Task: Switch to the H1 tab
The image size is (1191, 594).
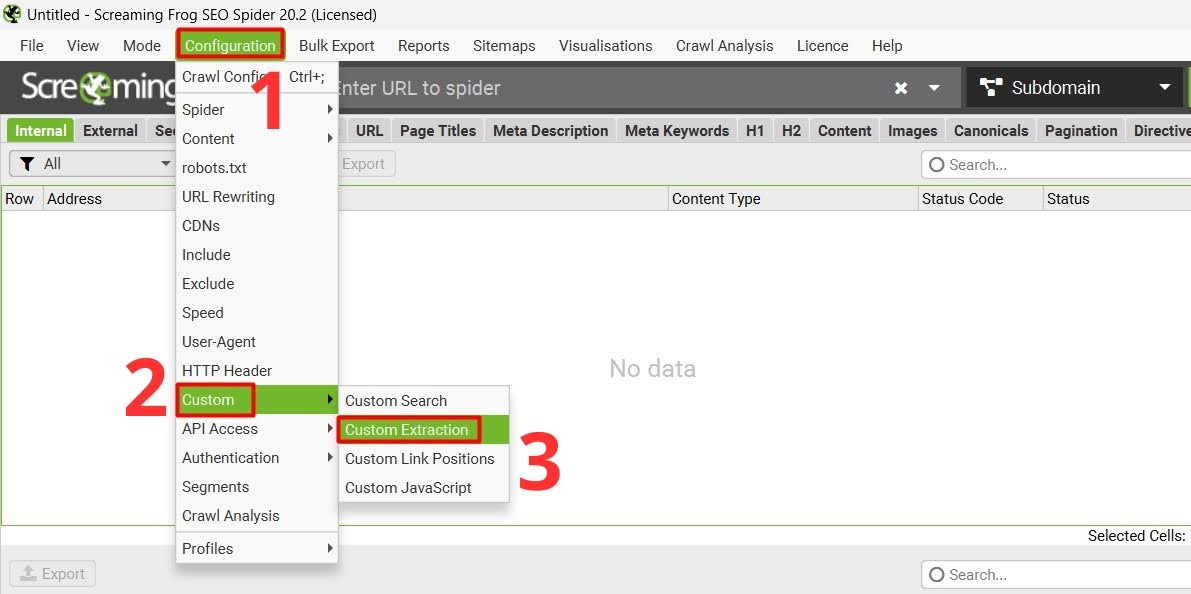Action: tap(755, 131)
